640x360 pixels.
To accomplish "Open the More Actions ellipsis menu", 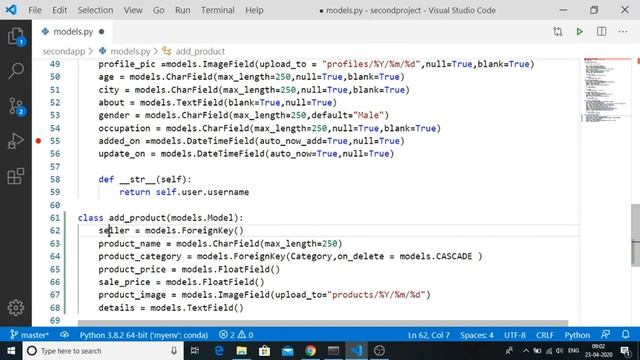I will (x=623, y=31).
